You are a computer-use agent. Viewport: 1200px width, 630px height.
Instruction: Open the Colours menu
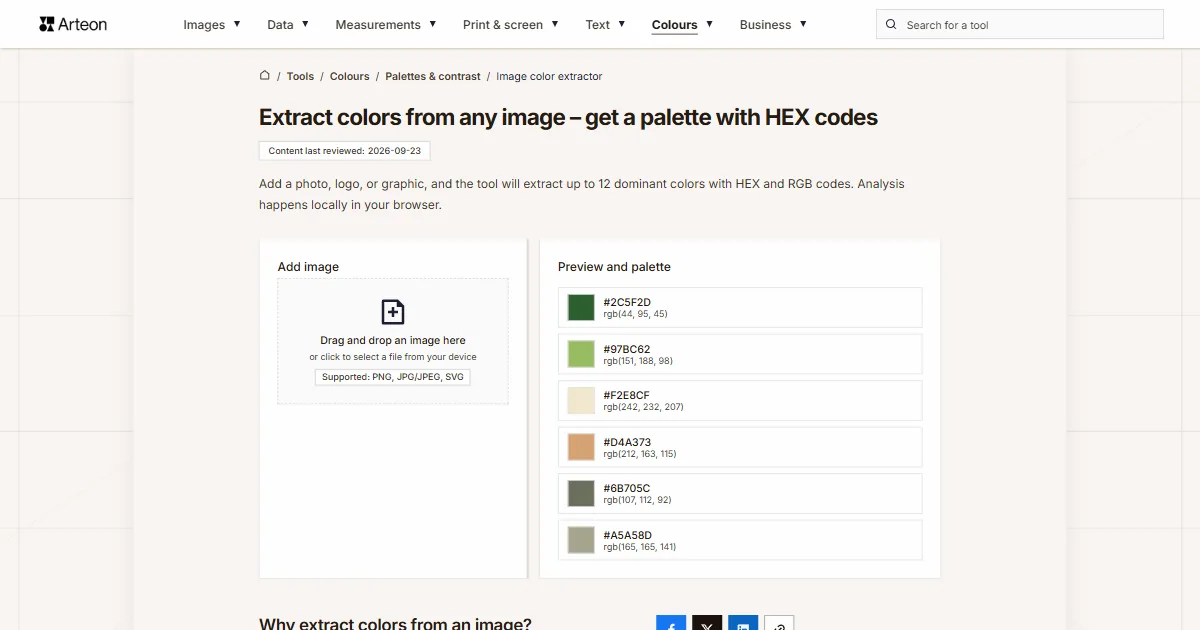[x=682, y=24]
